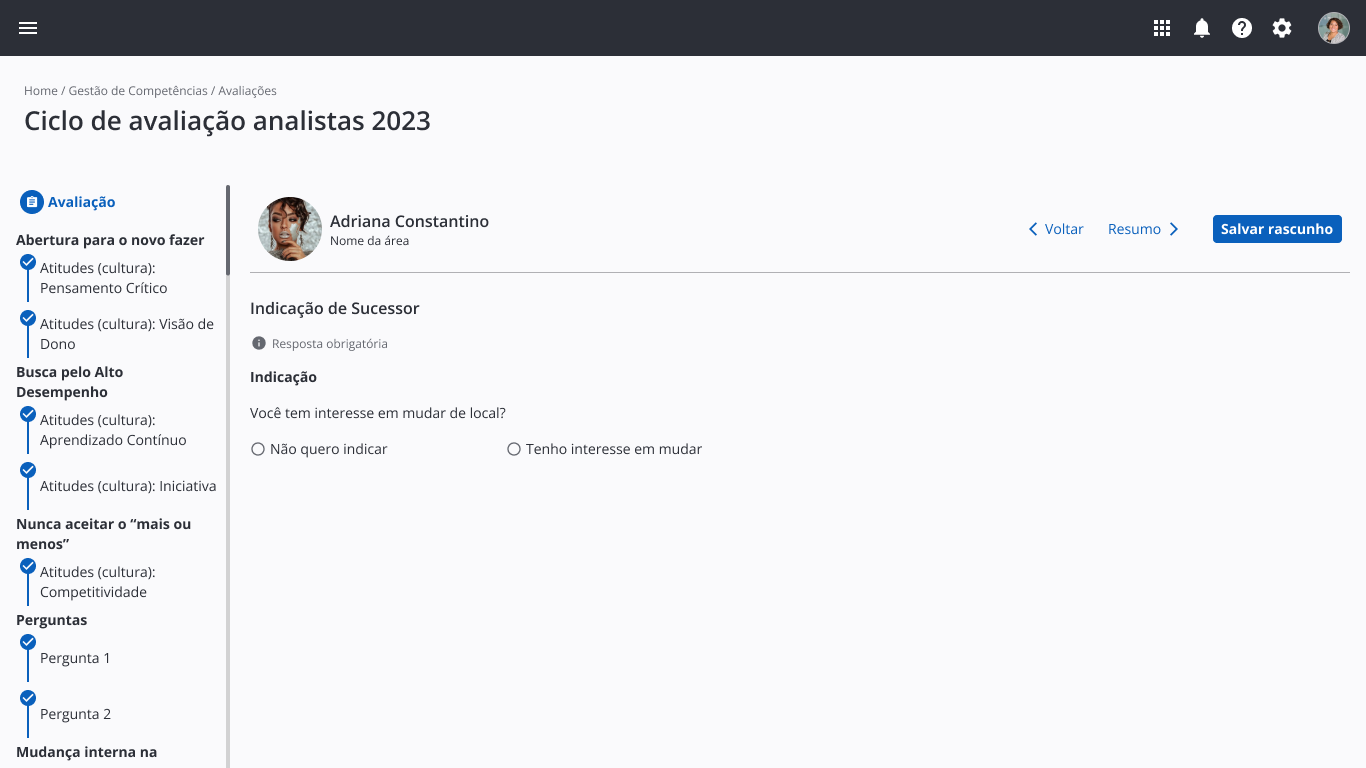The height and width of the screenshot is (768, 1366).
Task: Click Adriana Constantino's profile photo
Action: click(290, 229)
